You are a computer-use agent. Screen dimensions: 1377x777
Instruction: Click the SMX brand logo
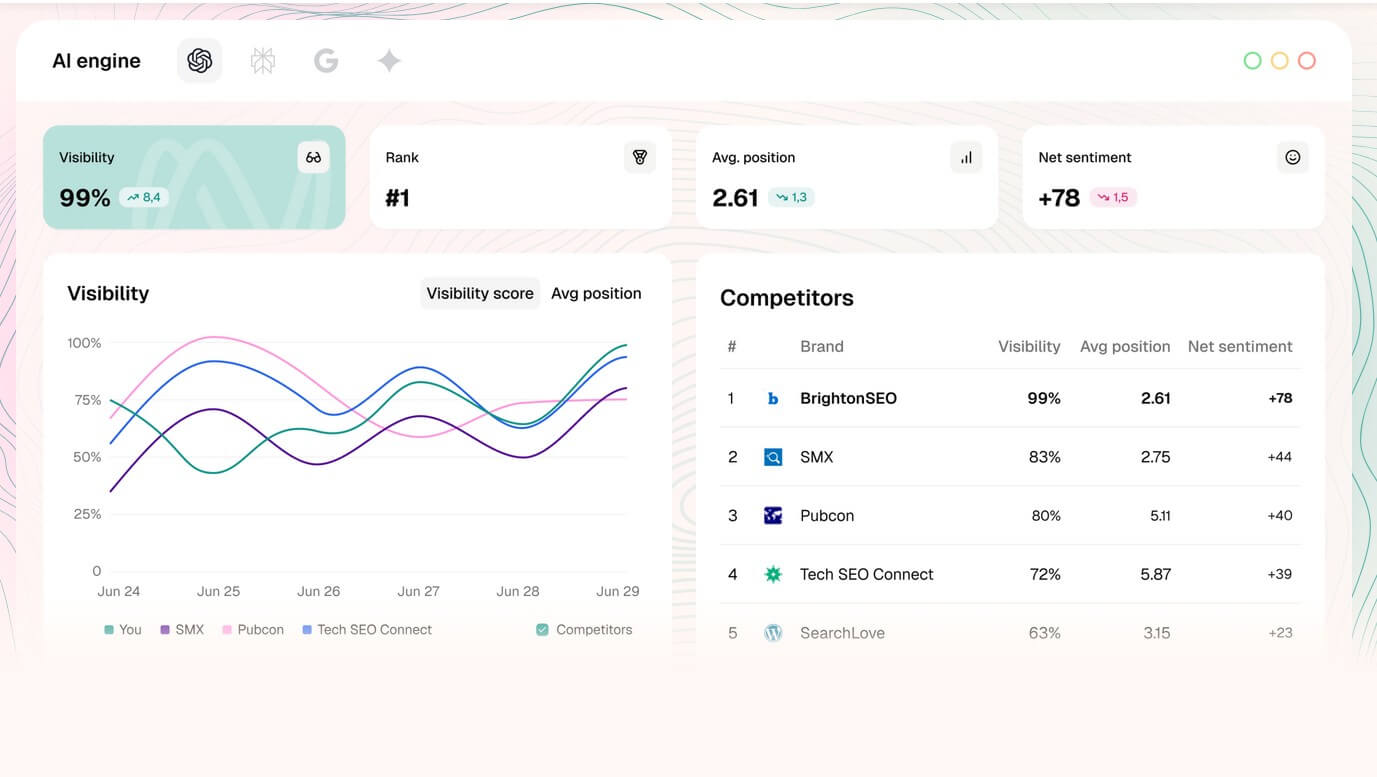773,457
